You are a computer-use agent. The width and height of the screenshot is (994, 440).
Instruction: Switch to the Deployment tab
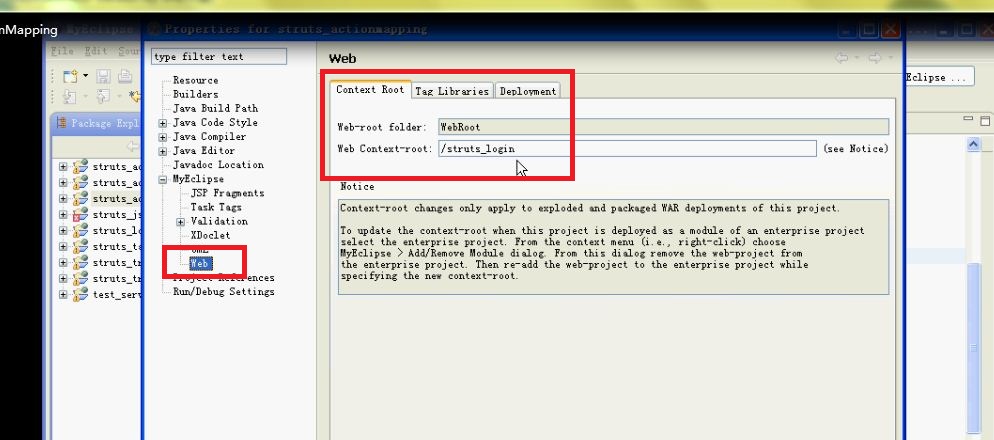[x=528, y=91]
